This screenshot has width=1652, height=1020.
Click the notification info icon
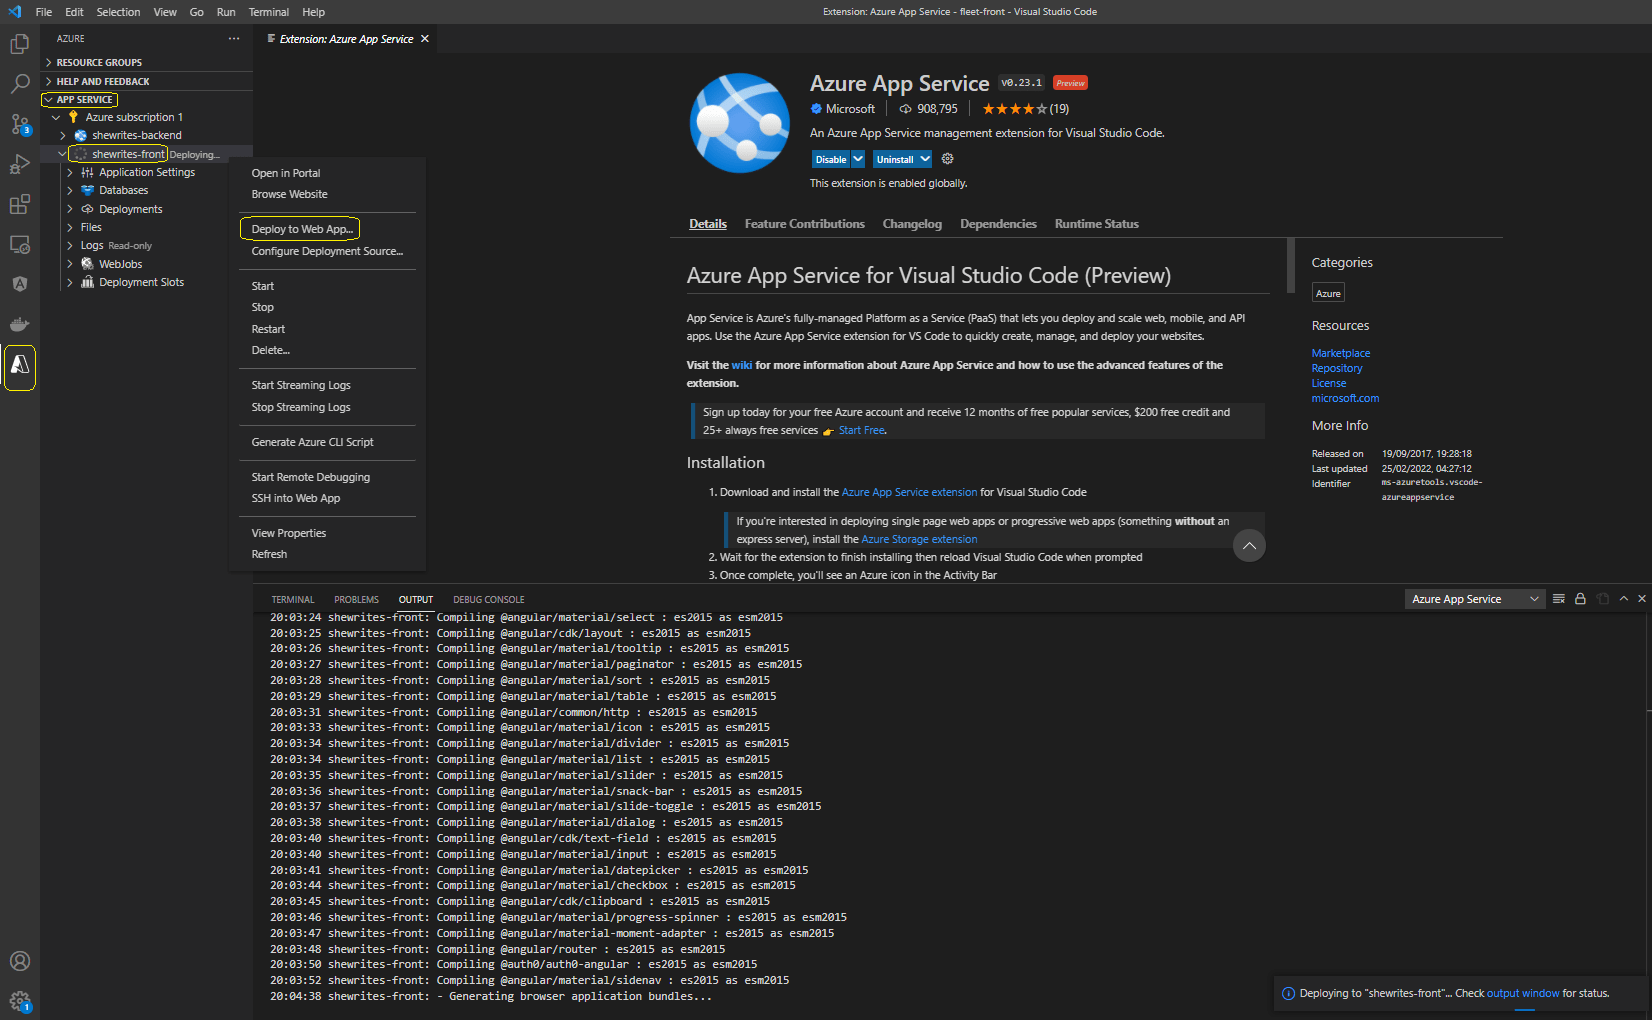pyautogui.click(x=1289, y=993)
